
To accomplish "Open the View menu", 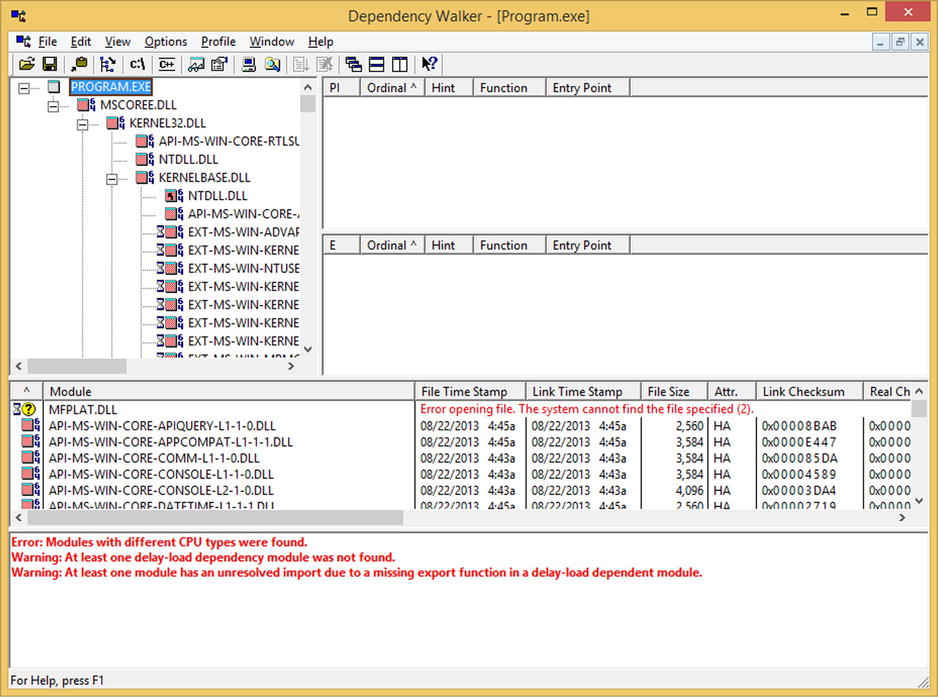I will [118, 41].
